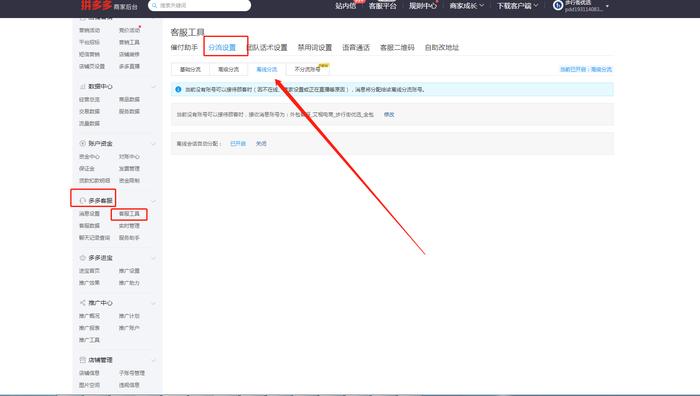Click the 数据中心 section chart icon
Viewport: 700px width, 396px height.
pyautogui.click(x=82, y=86)
